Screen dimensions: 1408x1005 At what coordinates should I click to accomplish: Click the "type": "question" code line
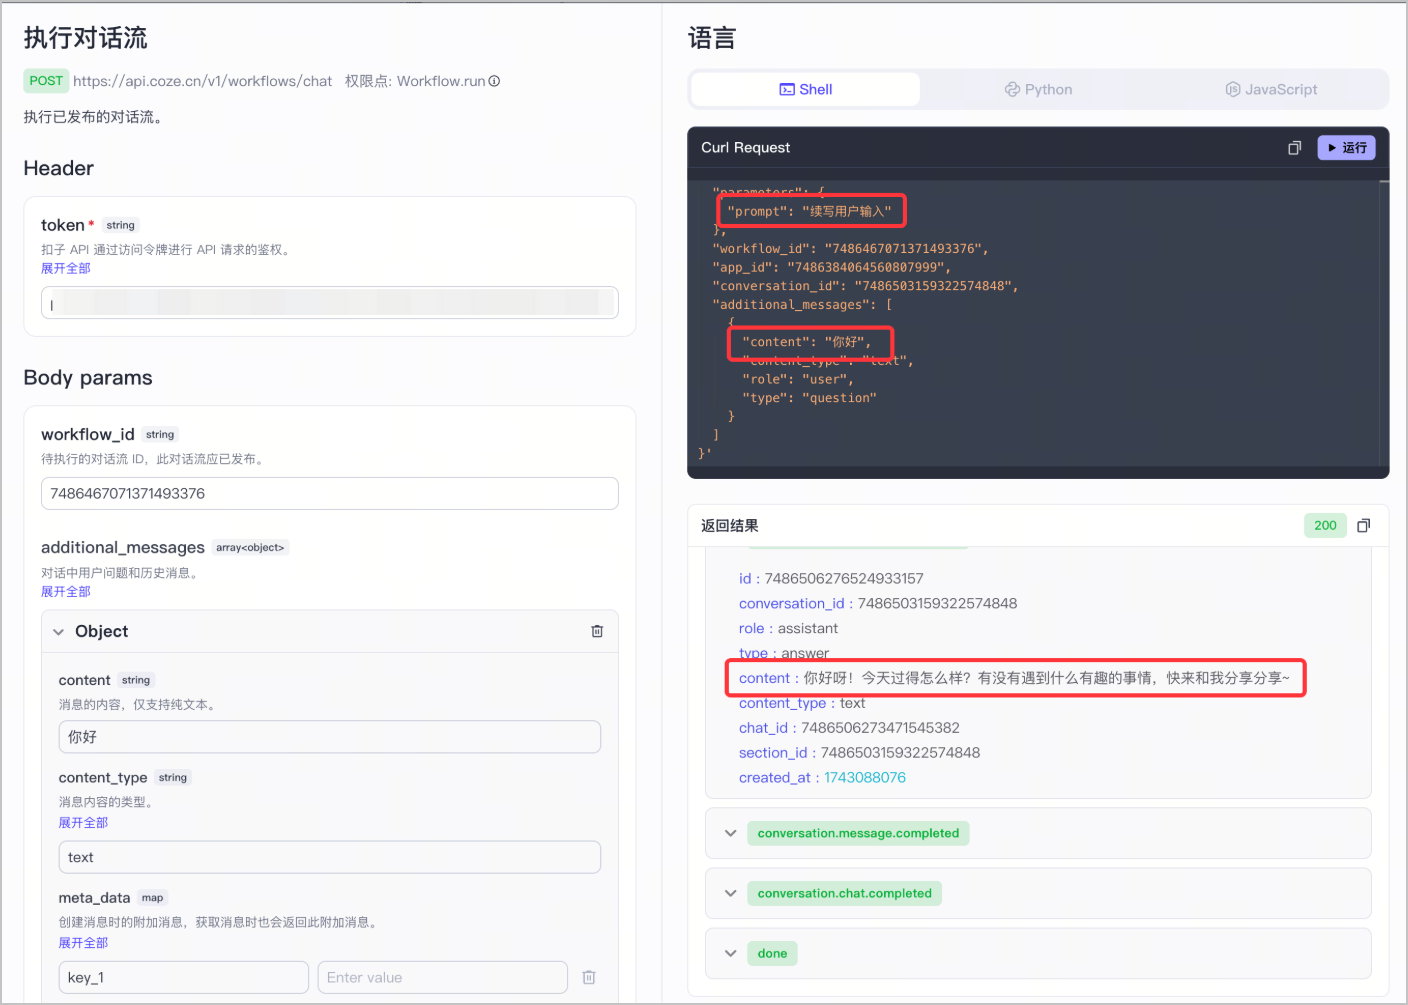[x=809, y=398]
